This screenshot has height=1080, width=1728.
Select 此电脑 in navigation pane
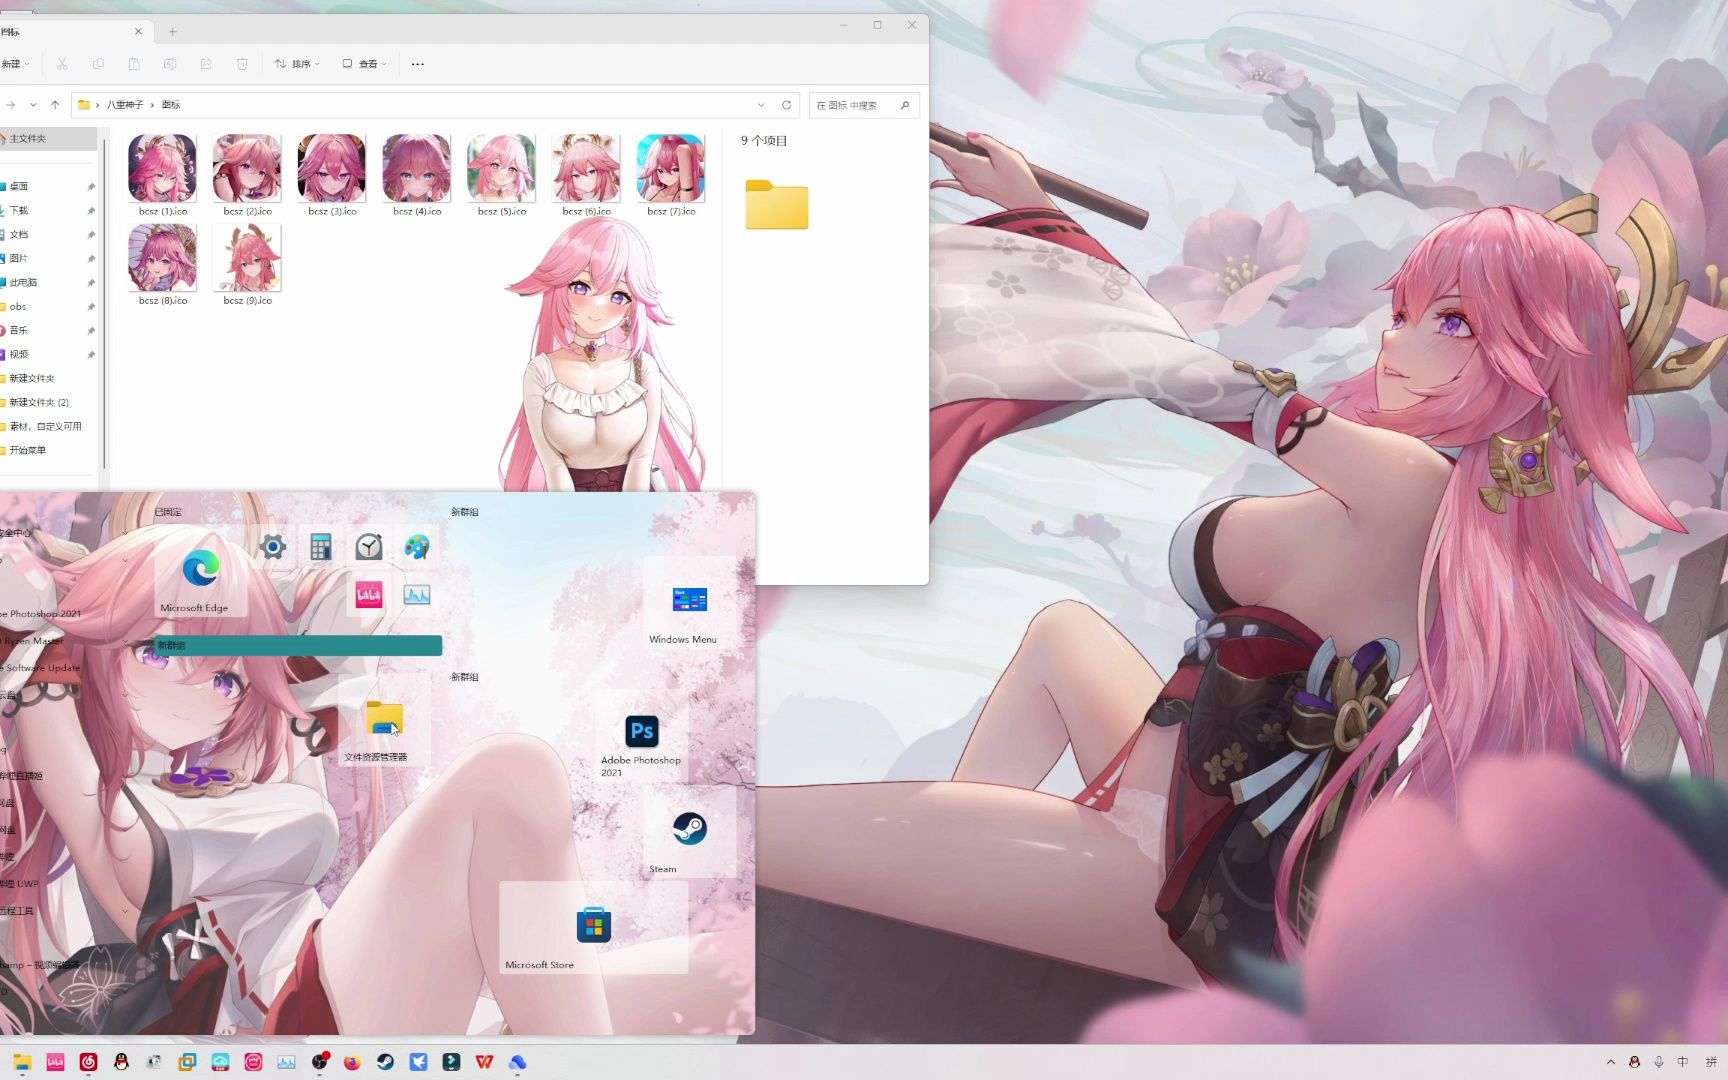point(48,283)
